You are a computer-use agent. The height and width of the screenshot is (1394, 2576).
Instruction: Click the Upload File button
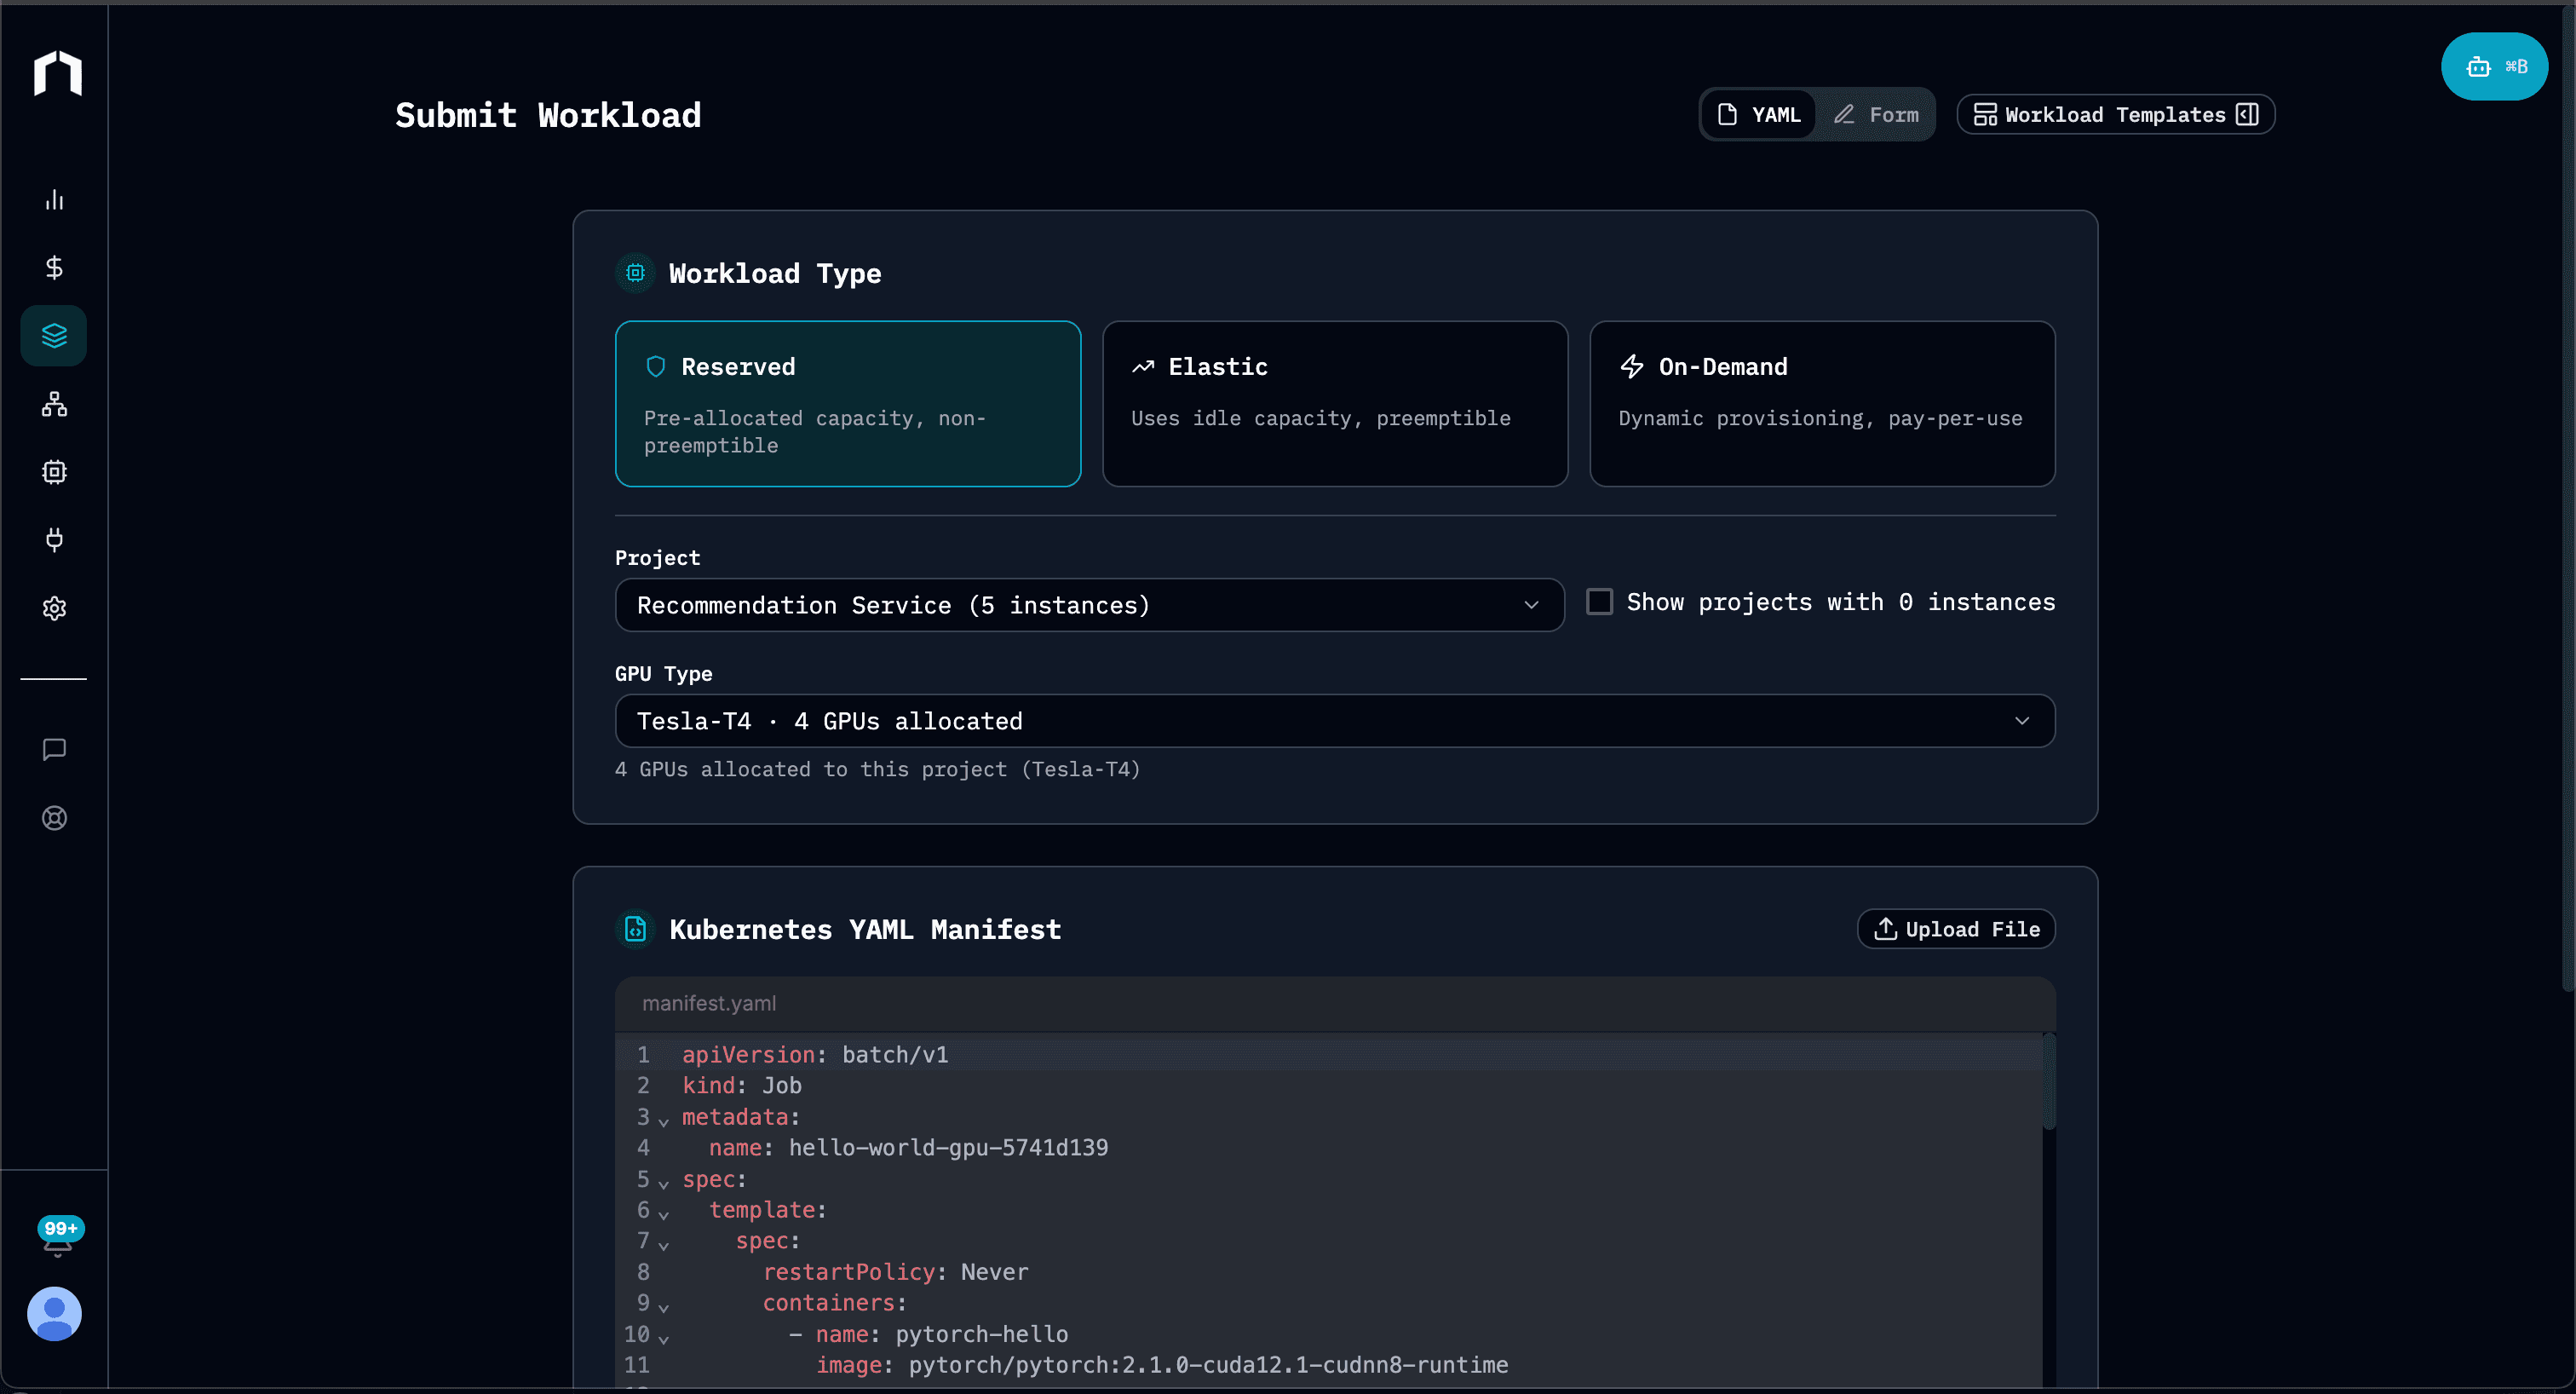1955,928
